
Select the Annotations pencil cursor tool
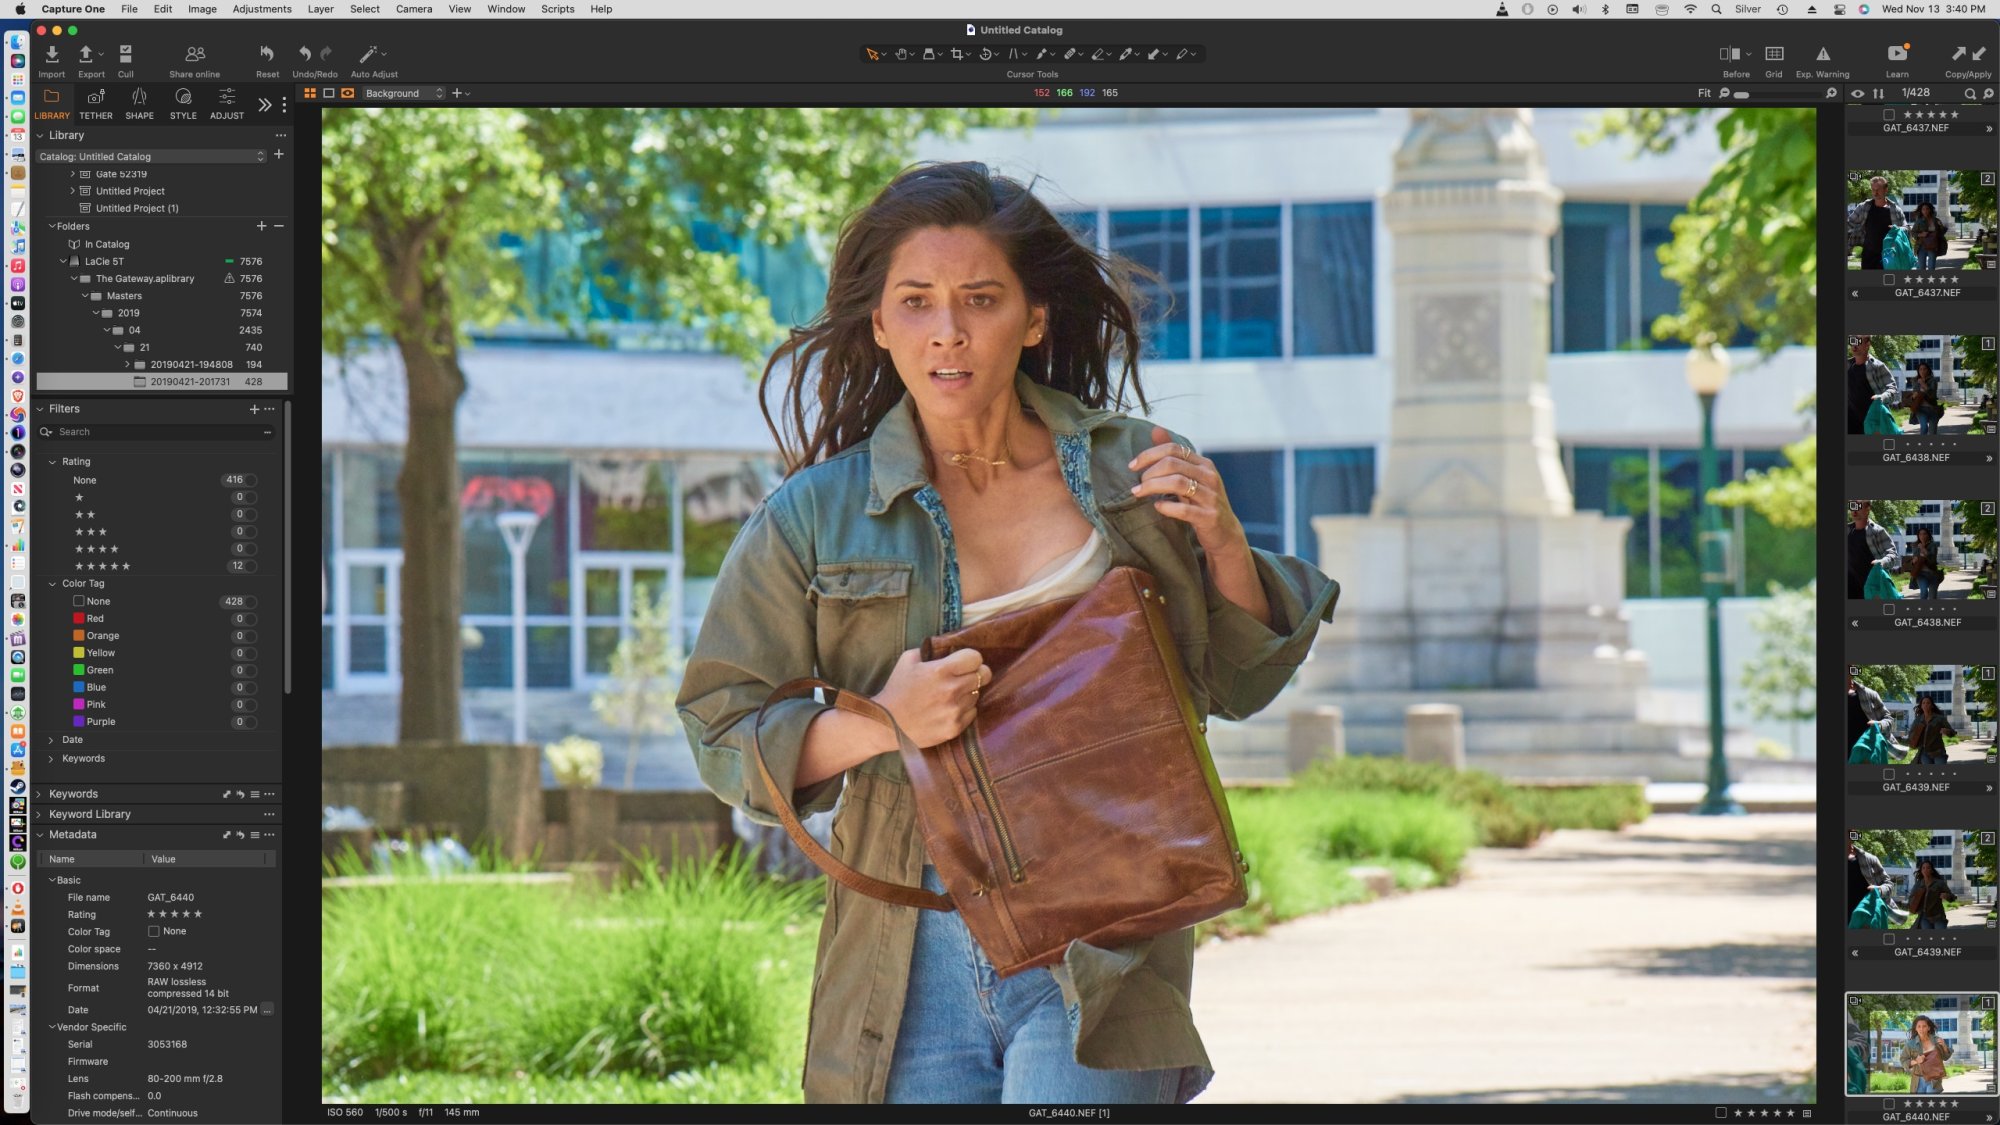point(1181,54)
